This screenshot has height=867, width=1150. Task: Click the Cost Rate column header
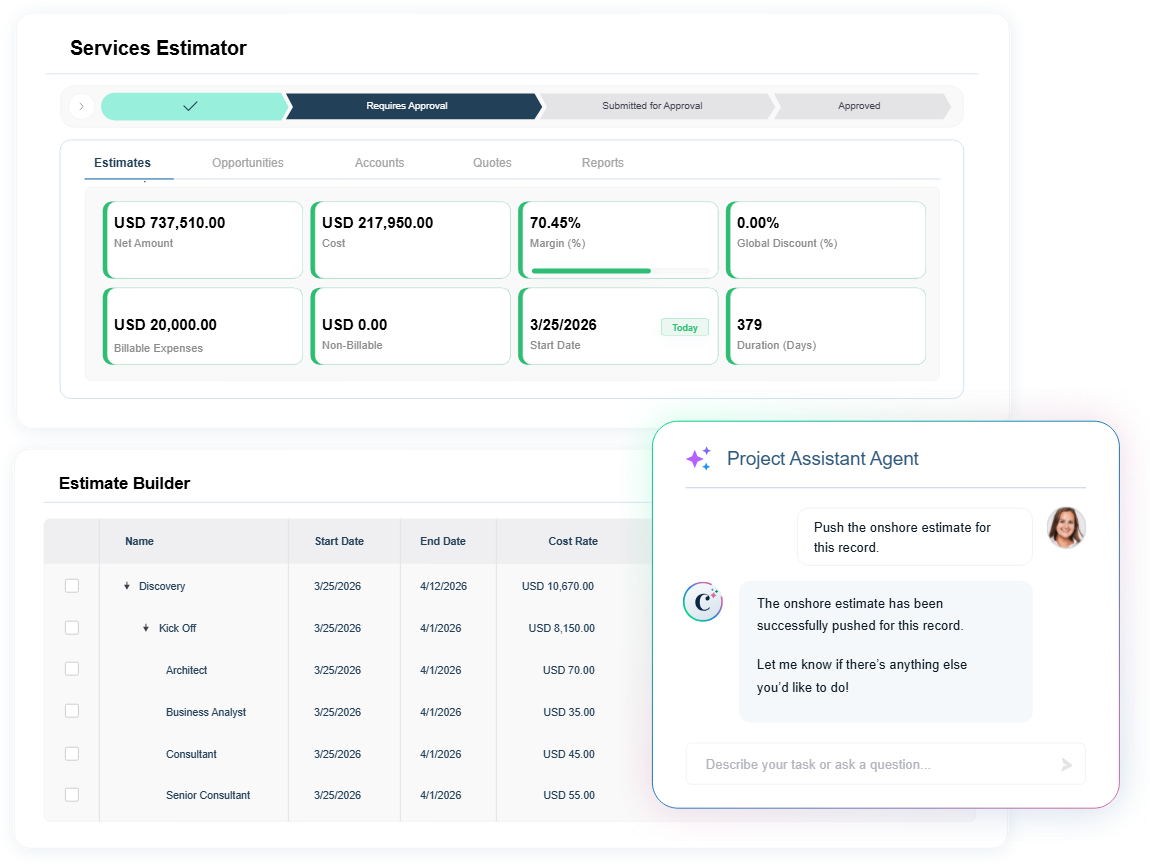click(x=573, y=541)
